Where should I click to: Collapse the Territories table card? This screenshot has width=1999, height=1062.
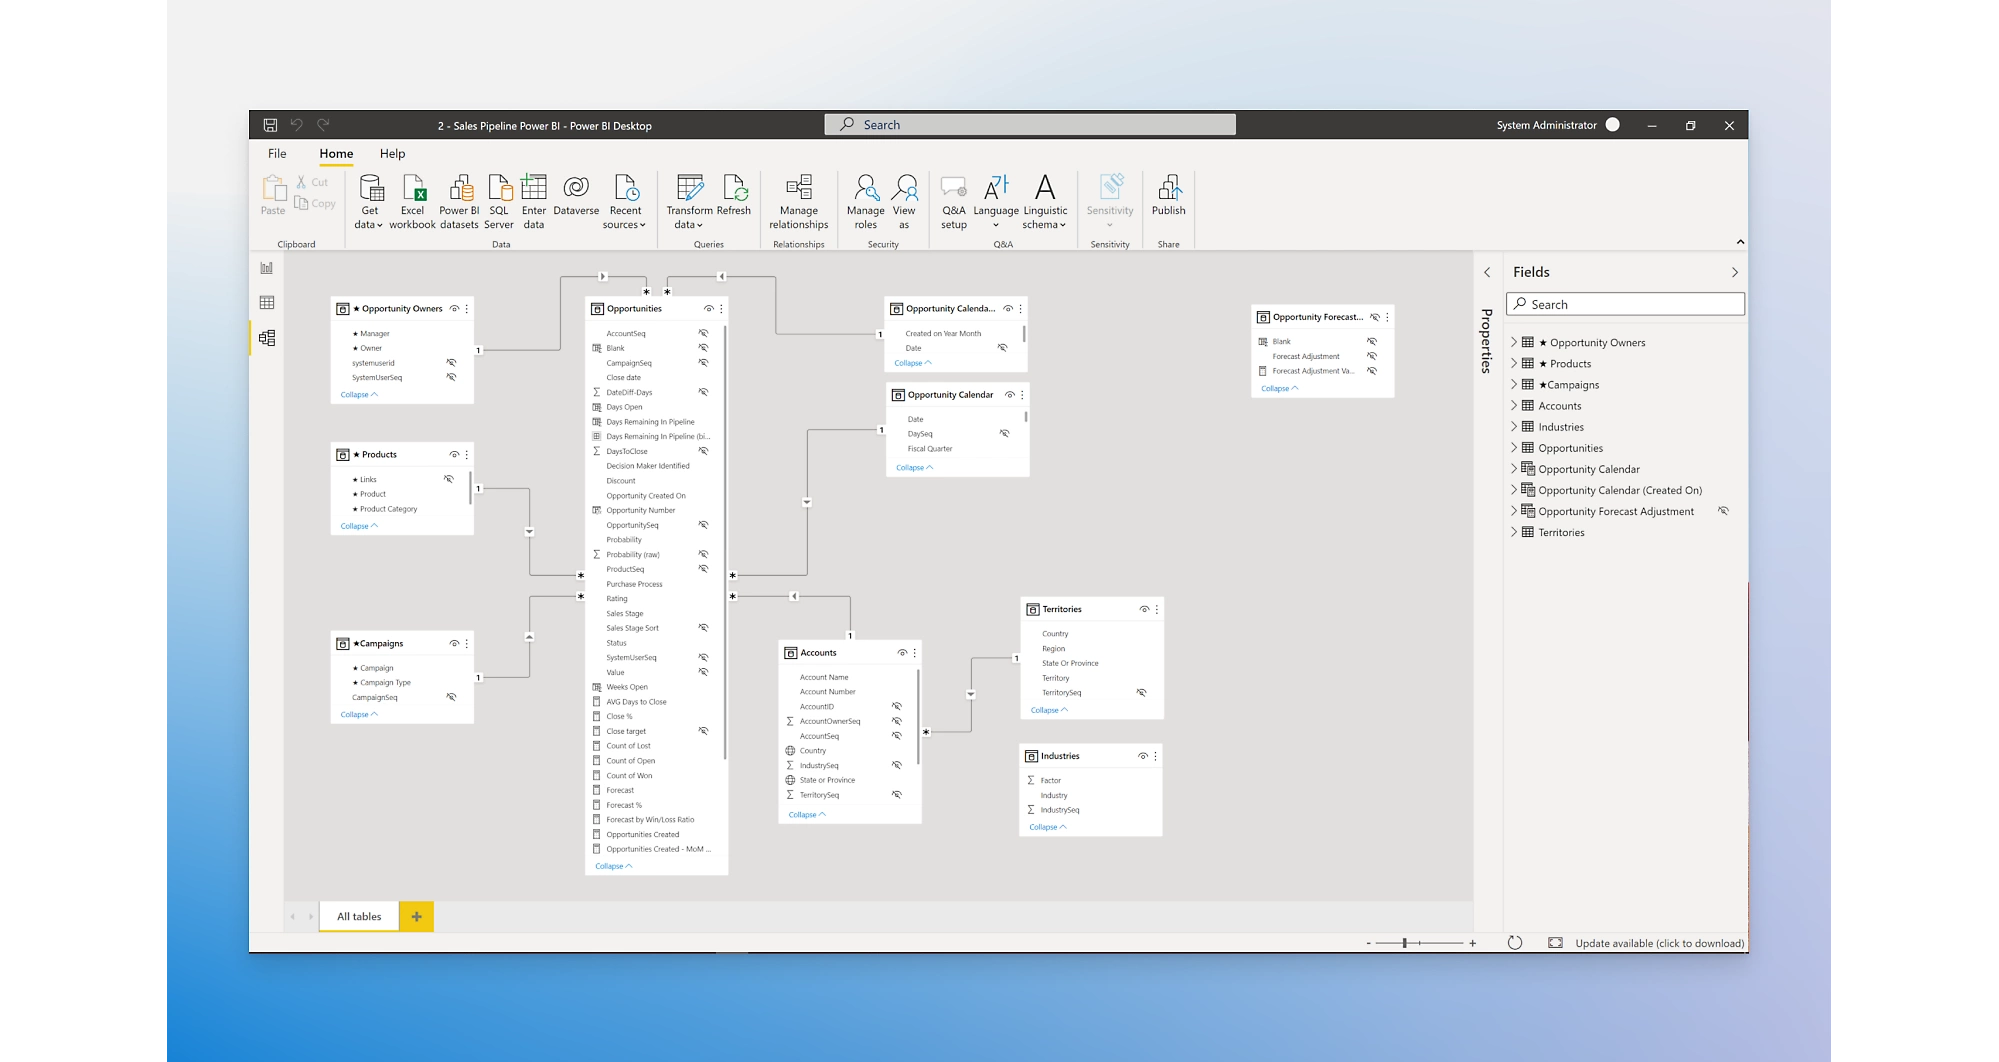[1049, 711]
